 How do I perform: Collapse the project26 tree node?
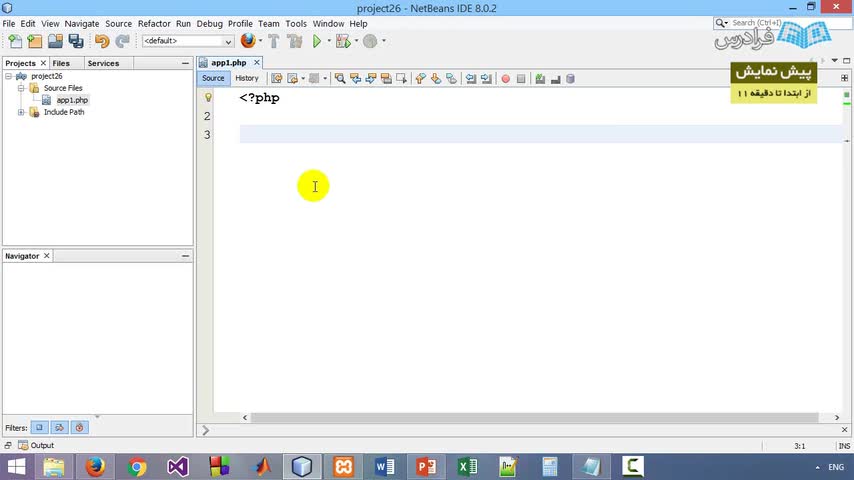(x=9, y=76)
